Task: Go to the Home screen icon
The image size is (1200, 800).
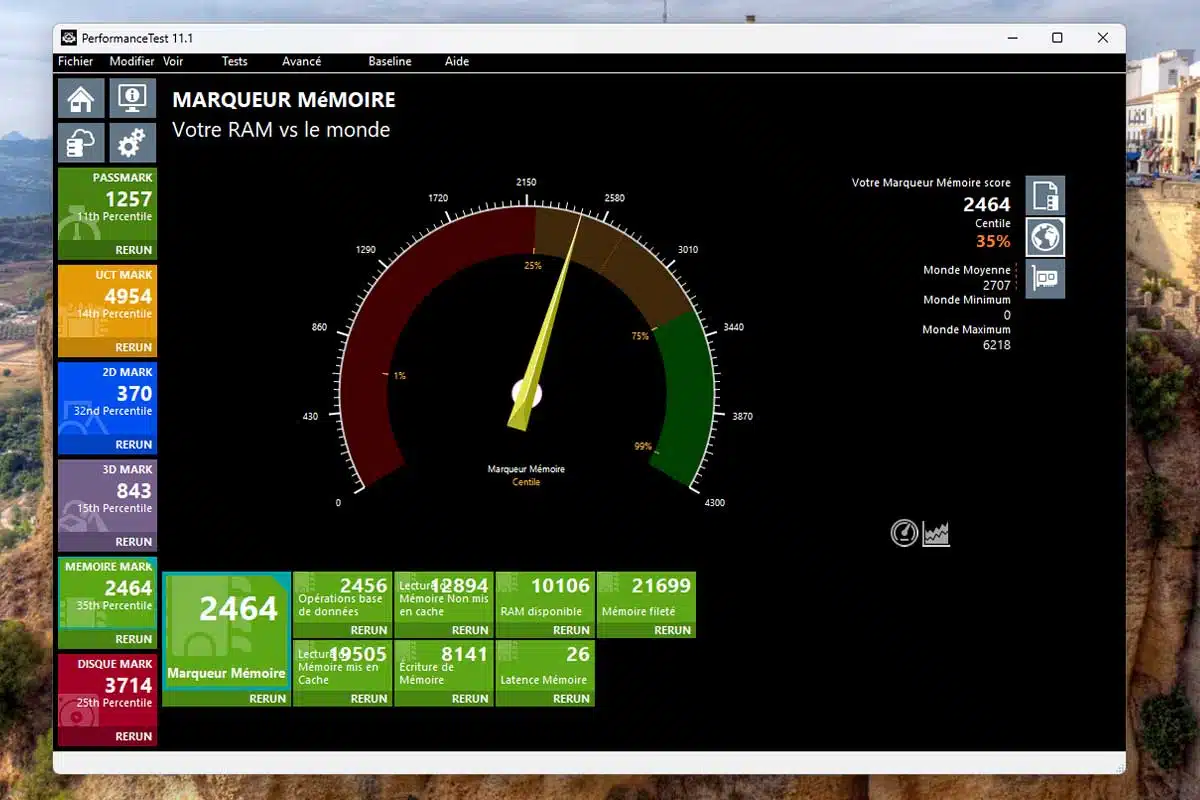Action: tap(81, 98)
